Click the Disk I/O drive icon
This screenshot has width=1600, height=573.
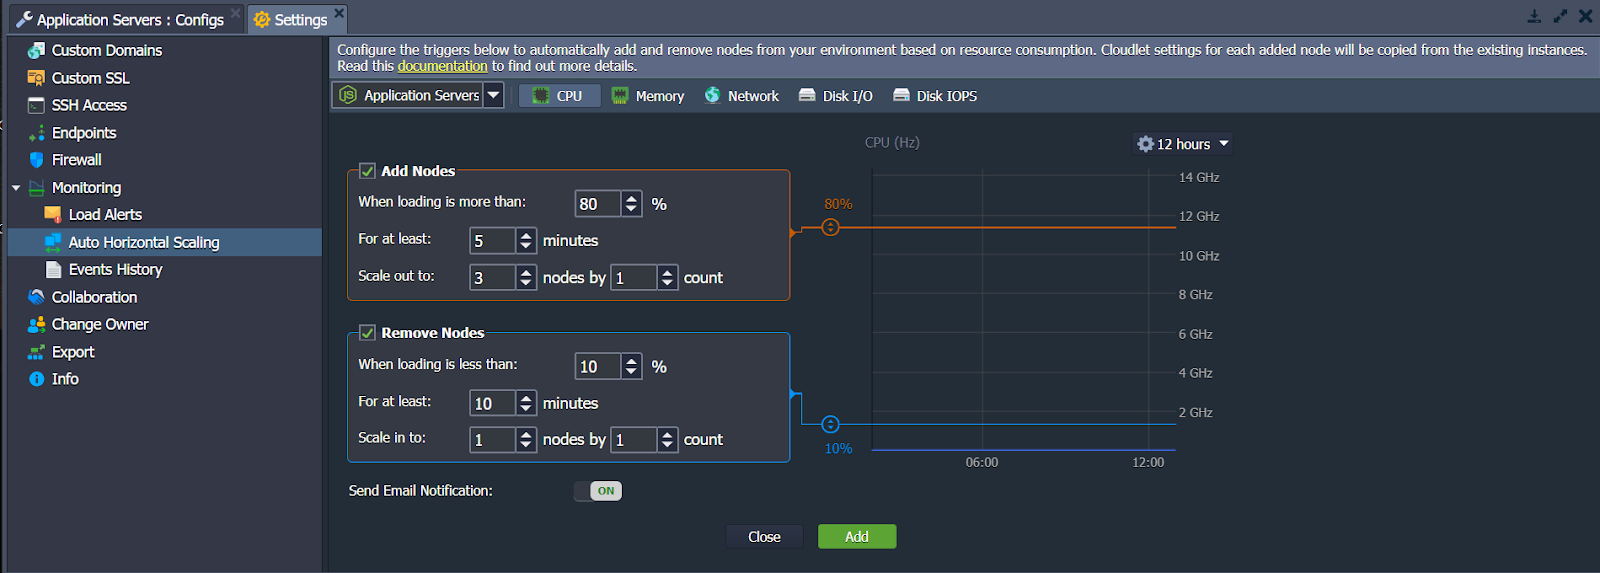807,95
